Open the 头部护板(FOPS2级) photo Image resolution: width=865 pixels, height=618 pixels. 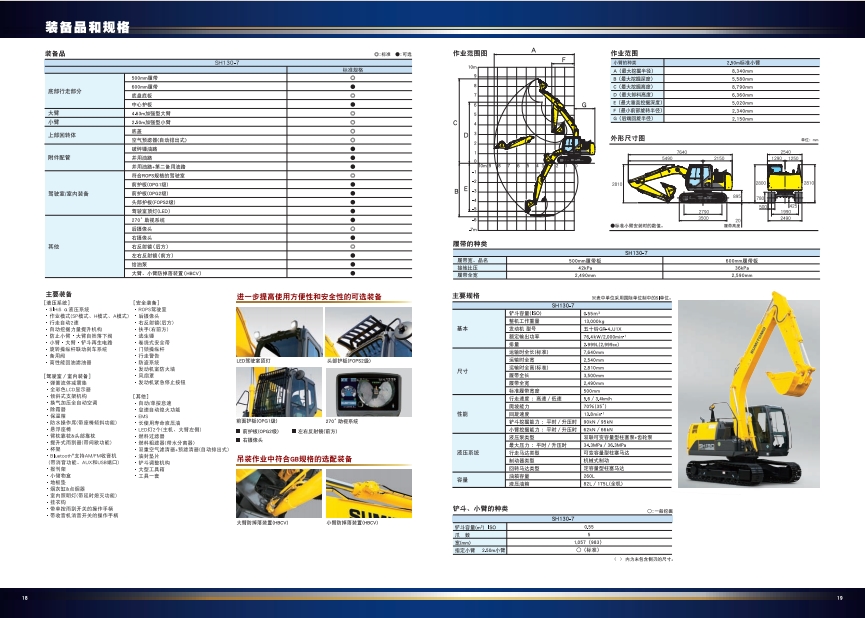point(369,332)
